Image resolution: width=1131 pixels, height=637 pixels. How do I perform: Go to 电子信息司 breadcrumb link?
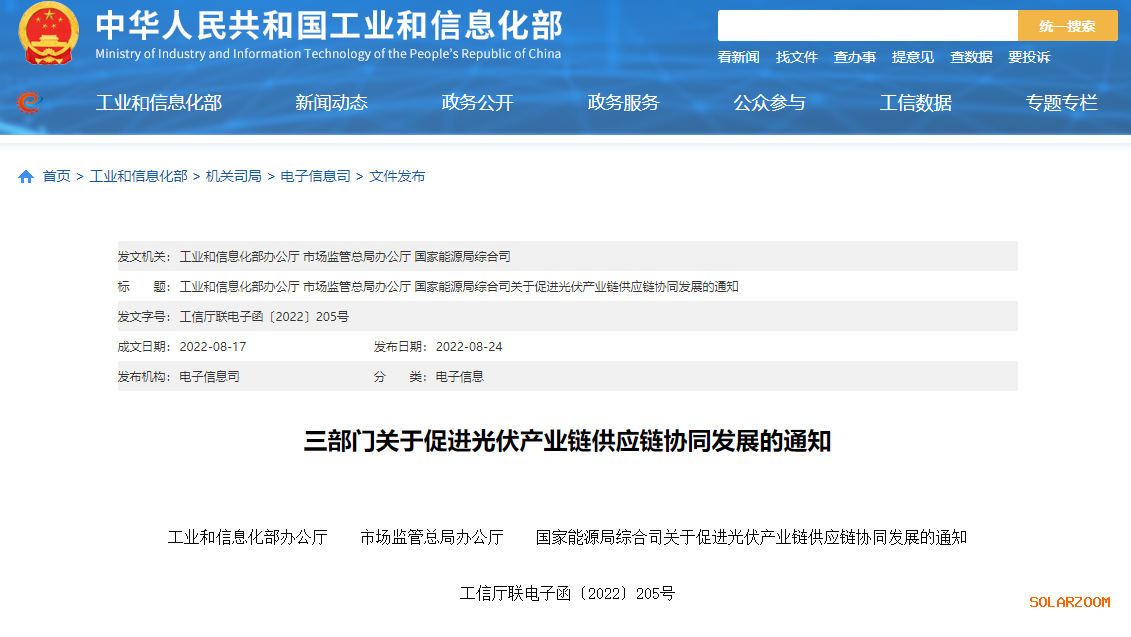[315, 176]
